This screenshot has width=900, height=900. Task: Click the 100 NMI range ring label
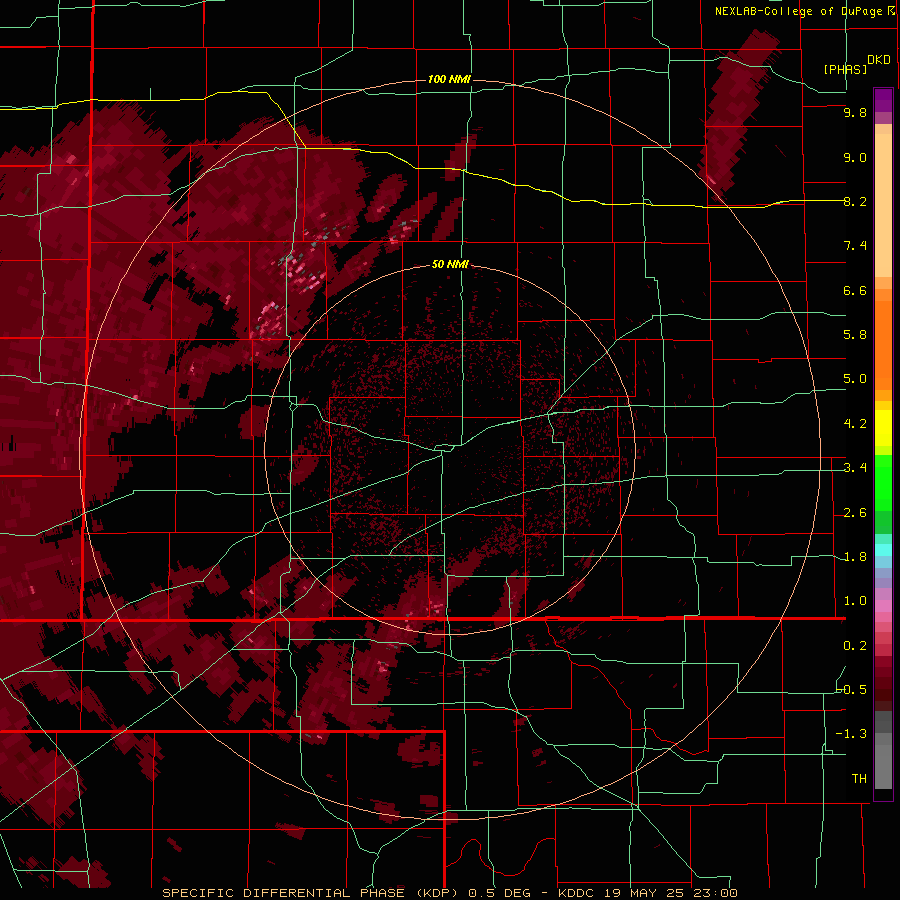click(x=449, y=79)
